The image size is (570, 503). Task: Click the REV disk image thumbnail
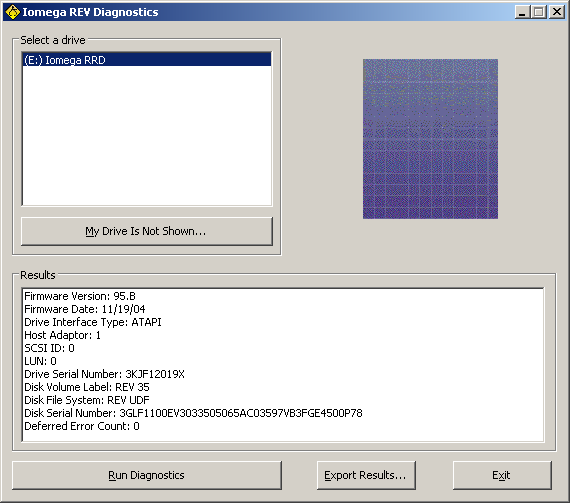coord(430,139)
